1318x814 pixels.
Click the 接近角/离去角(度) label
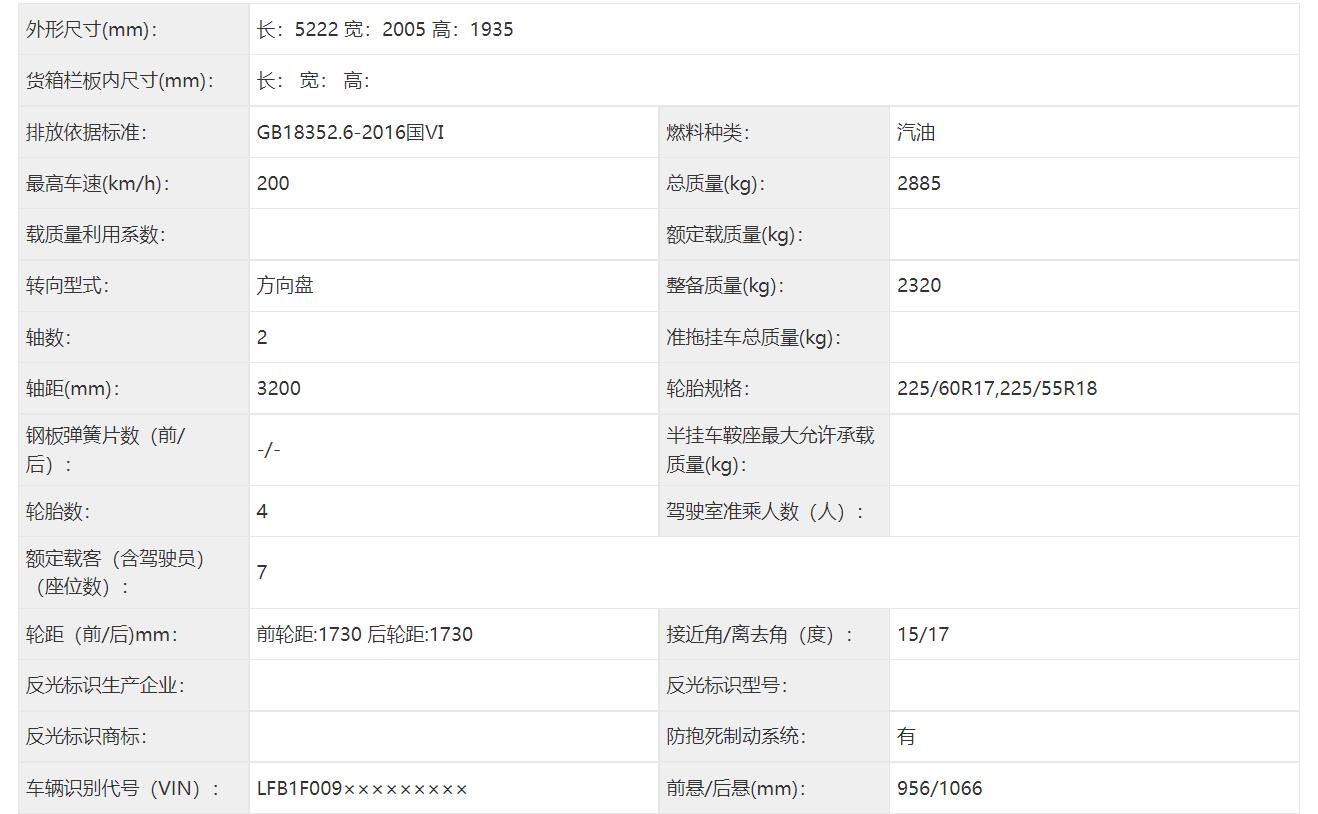point(760,634)
